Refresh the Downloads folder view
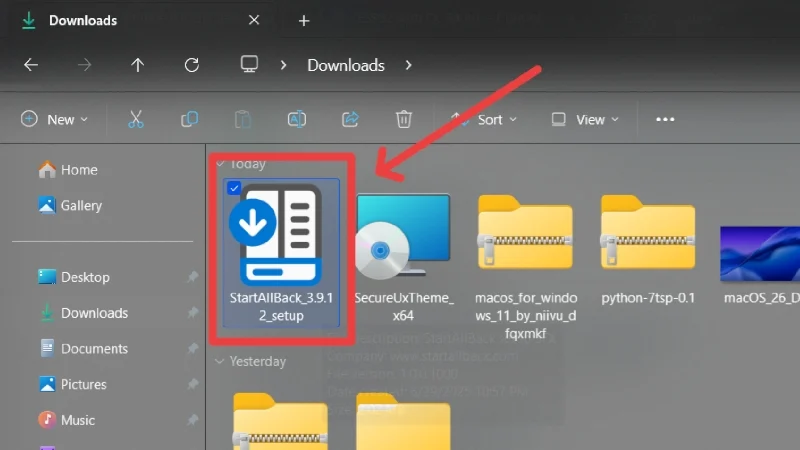 click(192, 65)
